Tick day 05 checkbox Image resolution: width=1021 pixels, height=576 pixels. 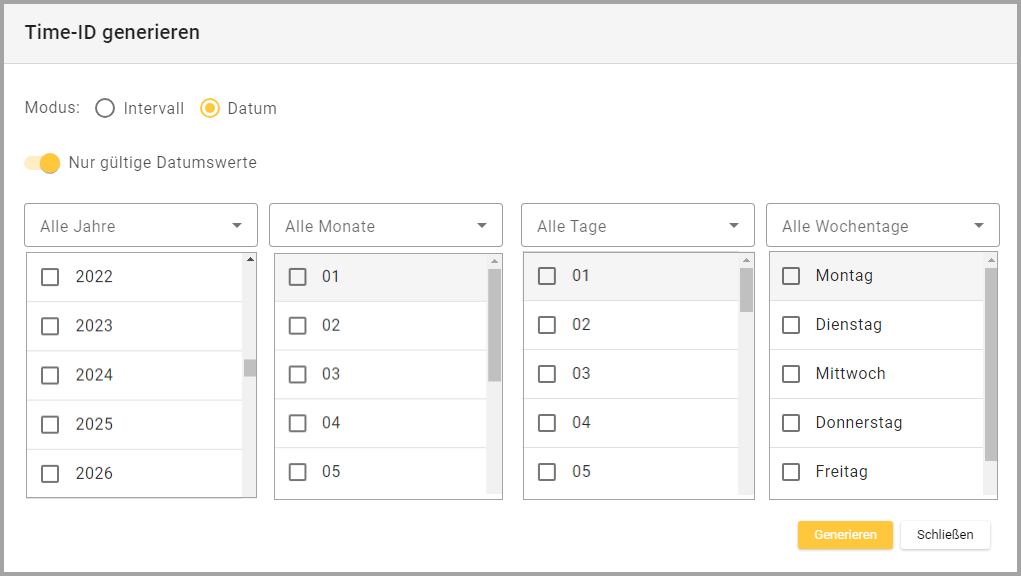(547, 472)
